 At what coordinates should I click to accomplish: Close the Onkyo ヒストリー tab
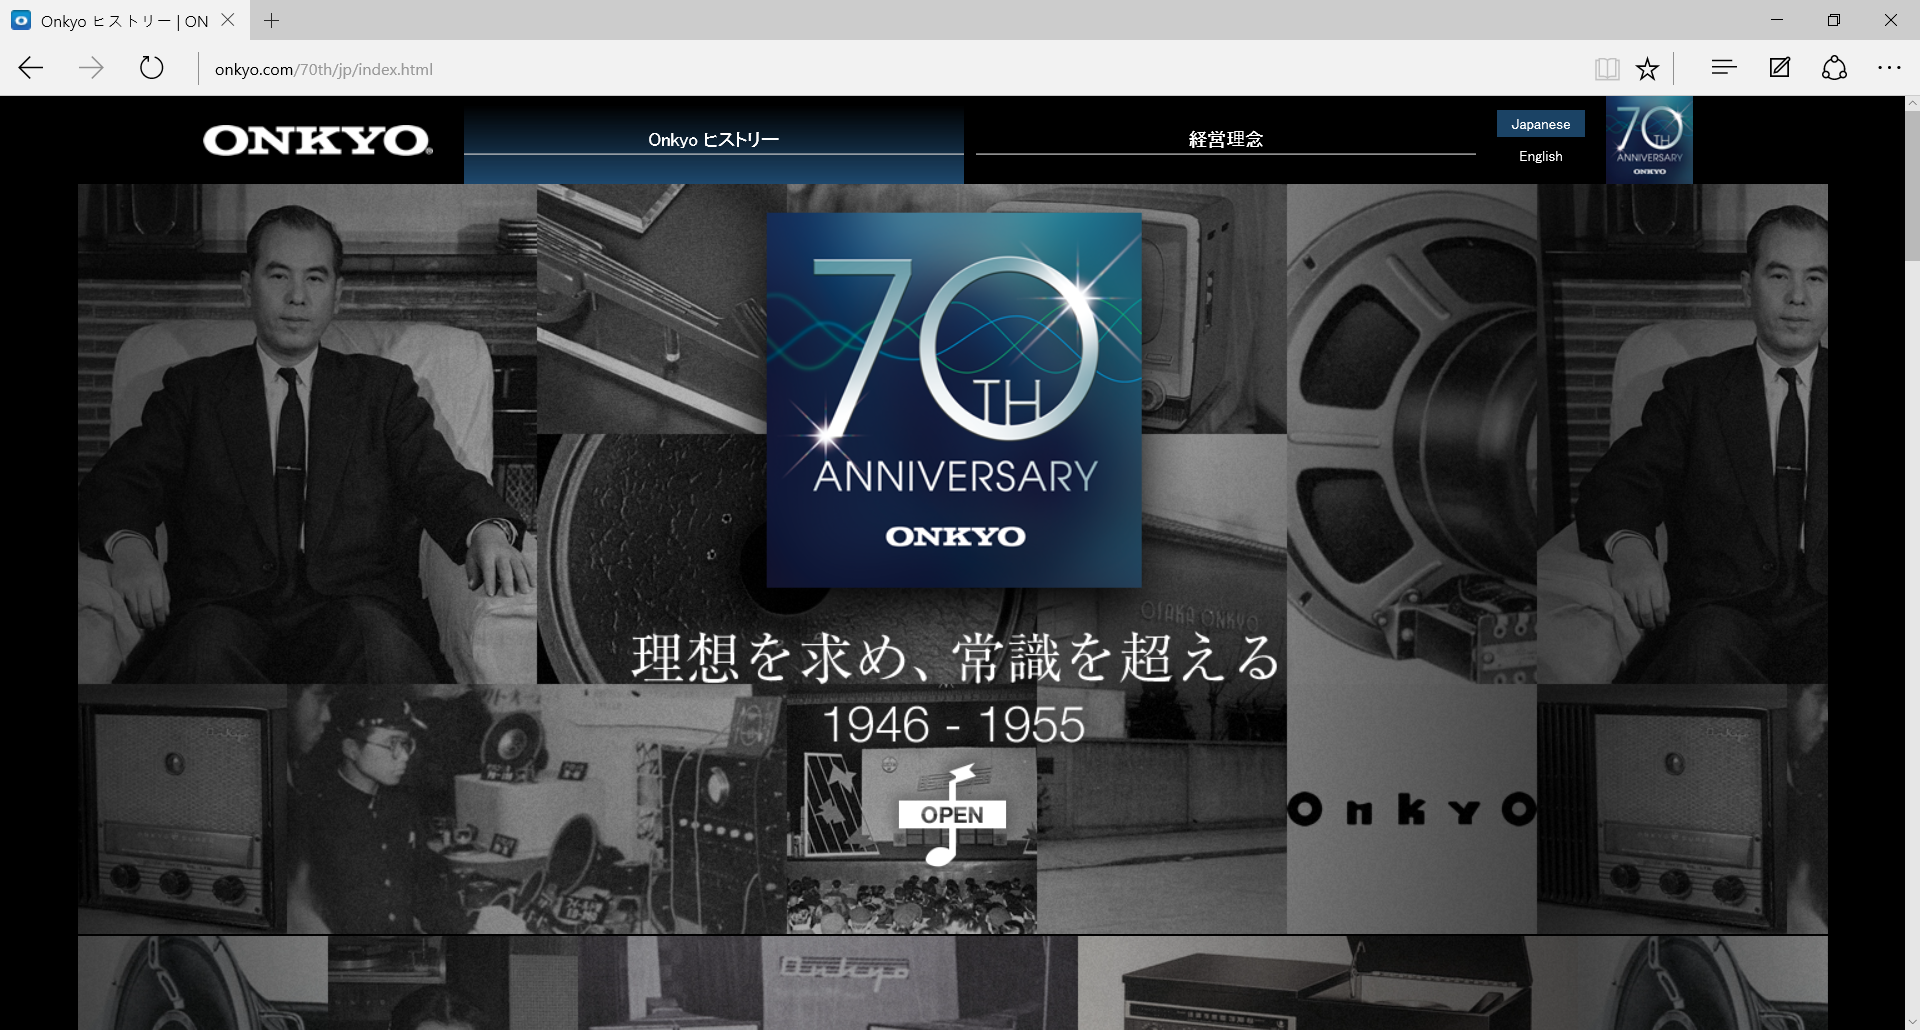[x=228, y=20]
